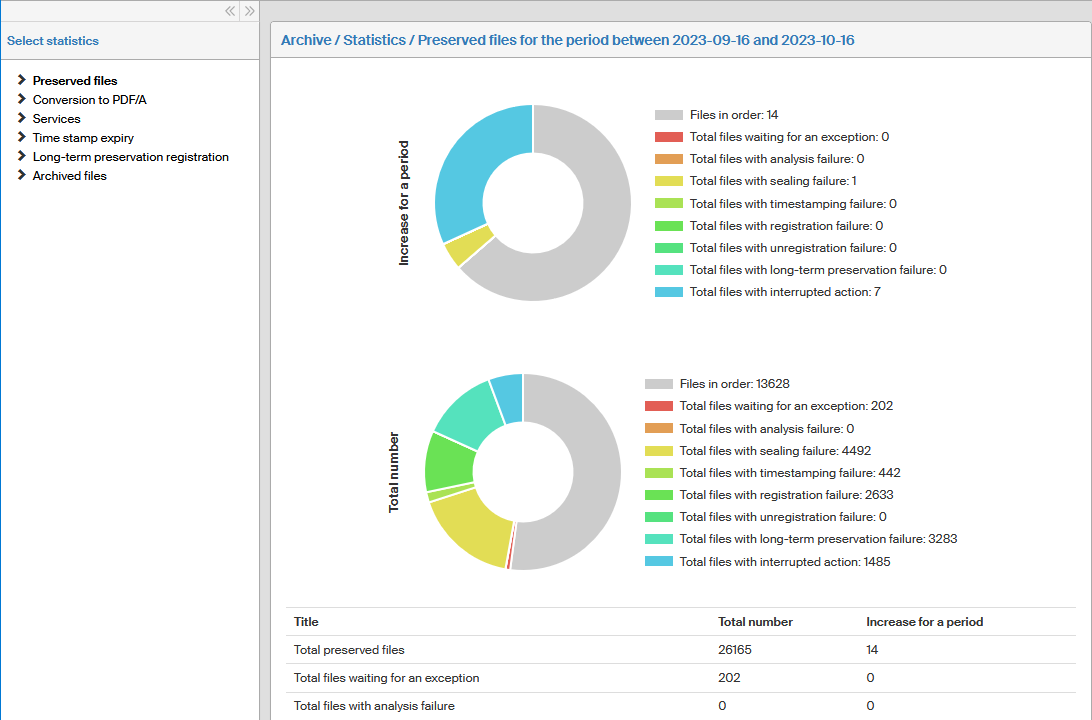Click the double-right arrow panel icon
The image size is (1092, 720).
click(249, 11)
